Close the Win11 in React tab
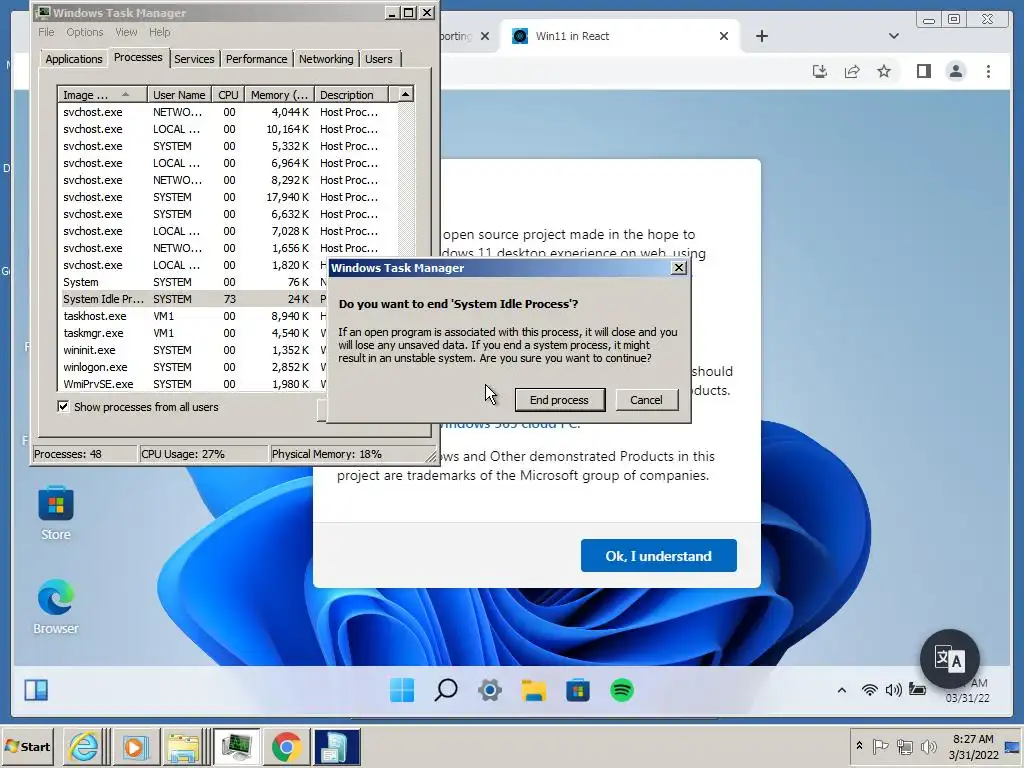1024x768 pixels. pyautogui.click(x=724, y=36)
